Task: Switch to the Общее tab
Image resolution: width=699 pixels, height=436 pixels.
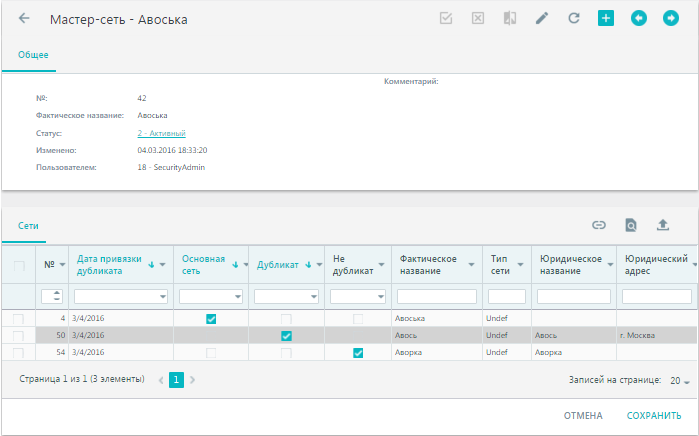Action: [33, 55]
